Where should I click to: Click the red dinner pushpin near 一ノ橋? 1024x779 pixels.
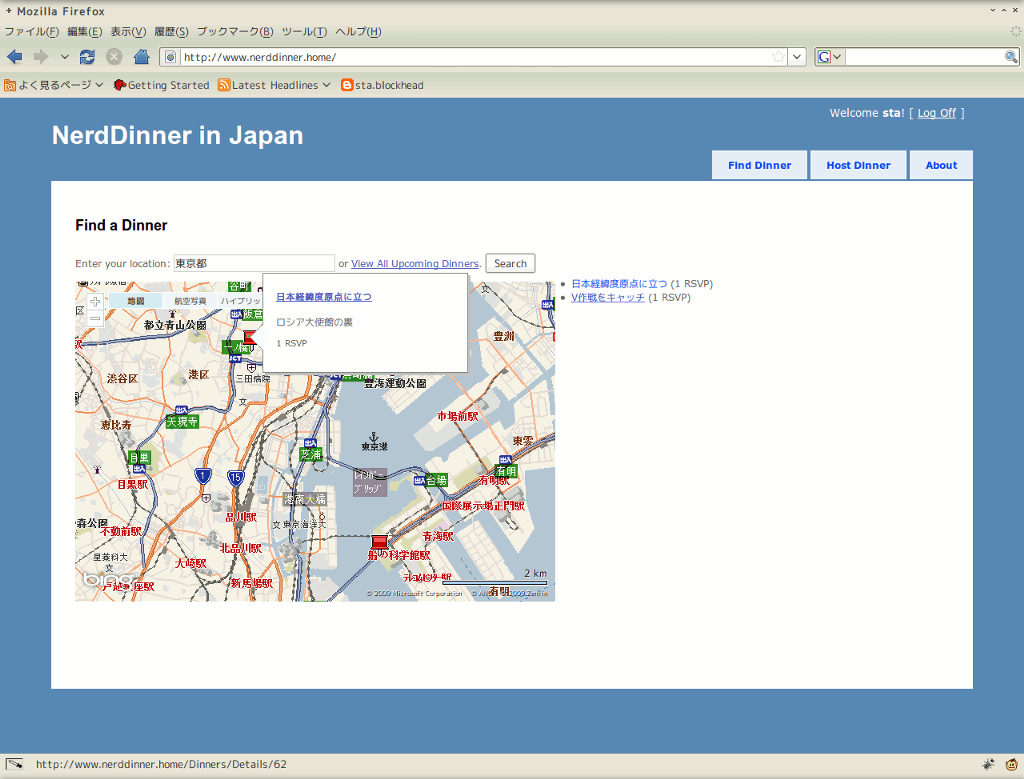click(x=251, y=338)
